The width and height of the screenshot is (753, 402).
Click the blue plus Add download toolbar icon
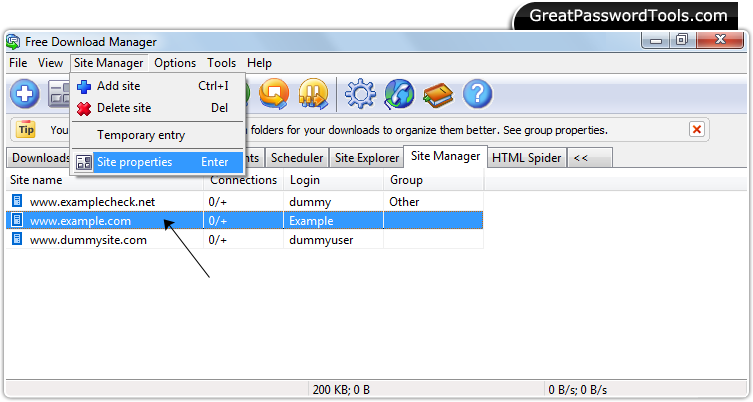24,93
